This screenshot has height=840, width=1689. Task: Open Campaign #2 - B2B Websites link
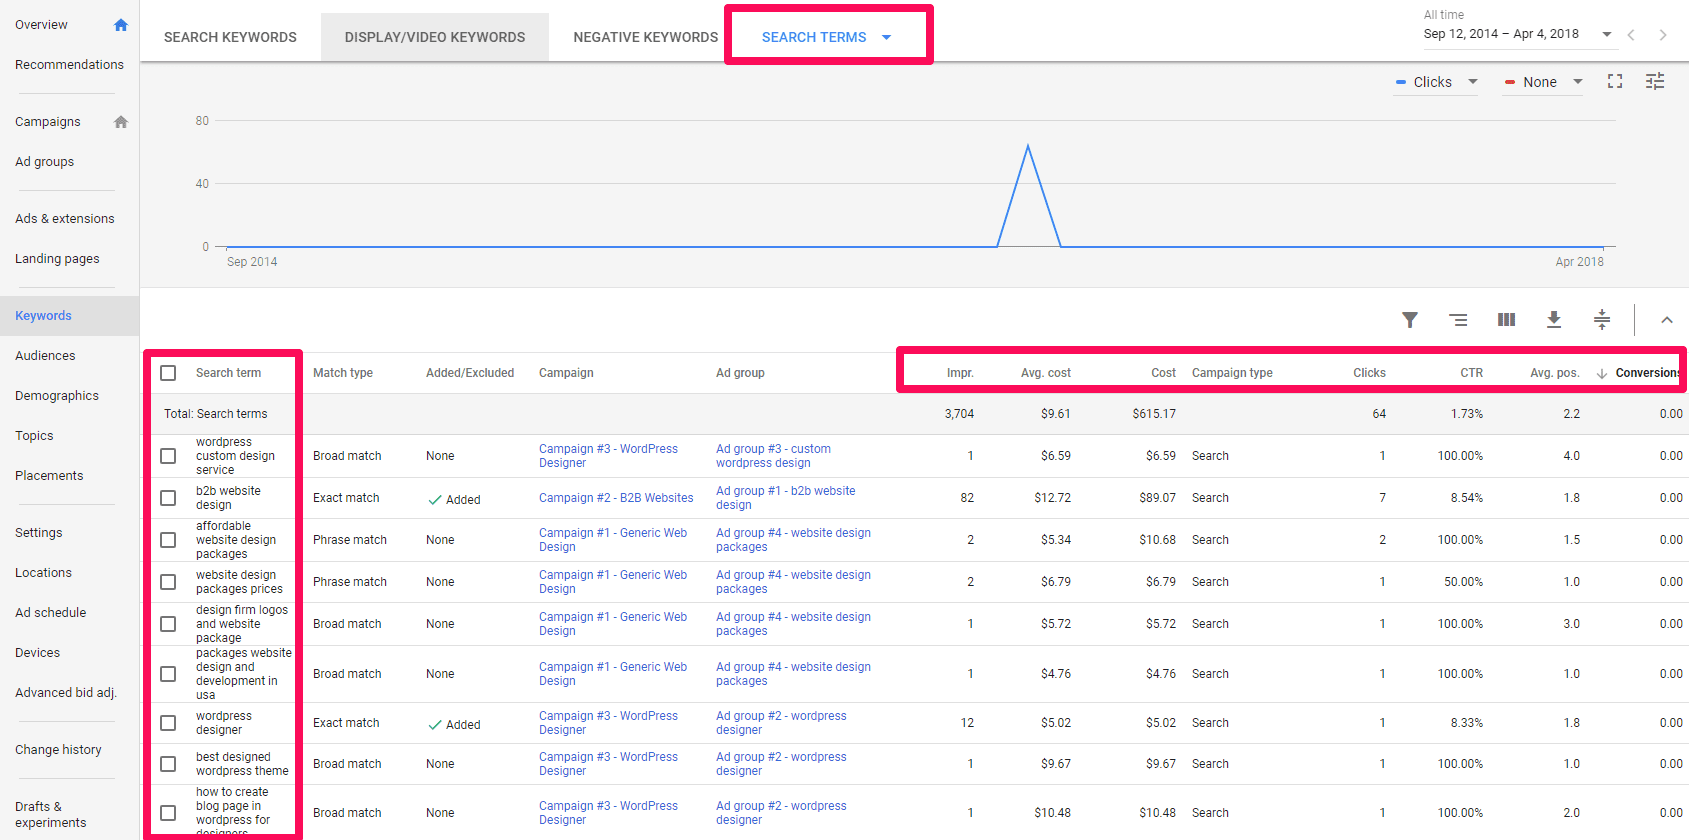[x=616, y=498]
